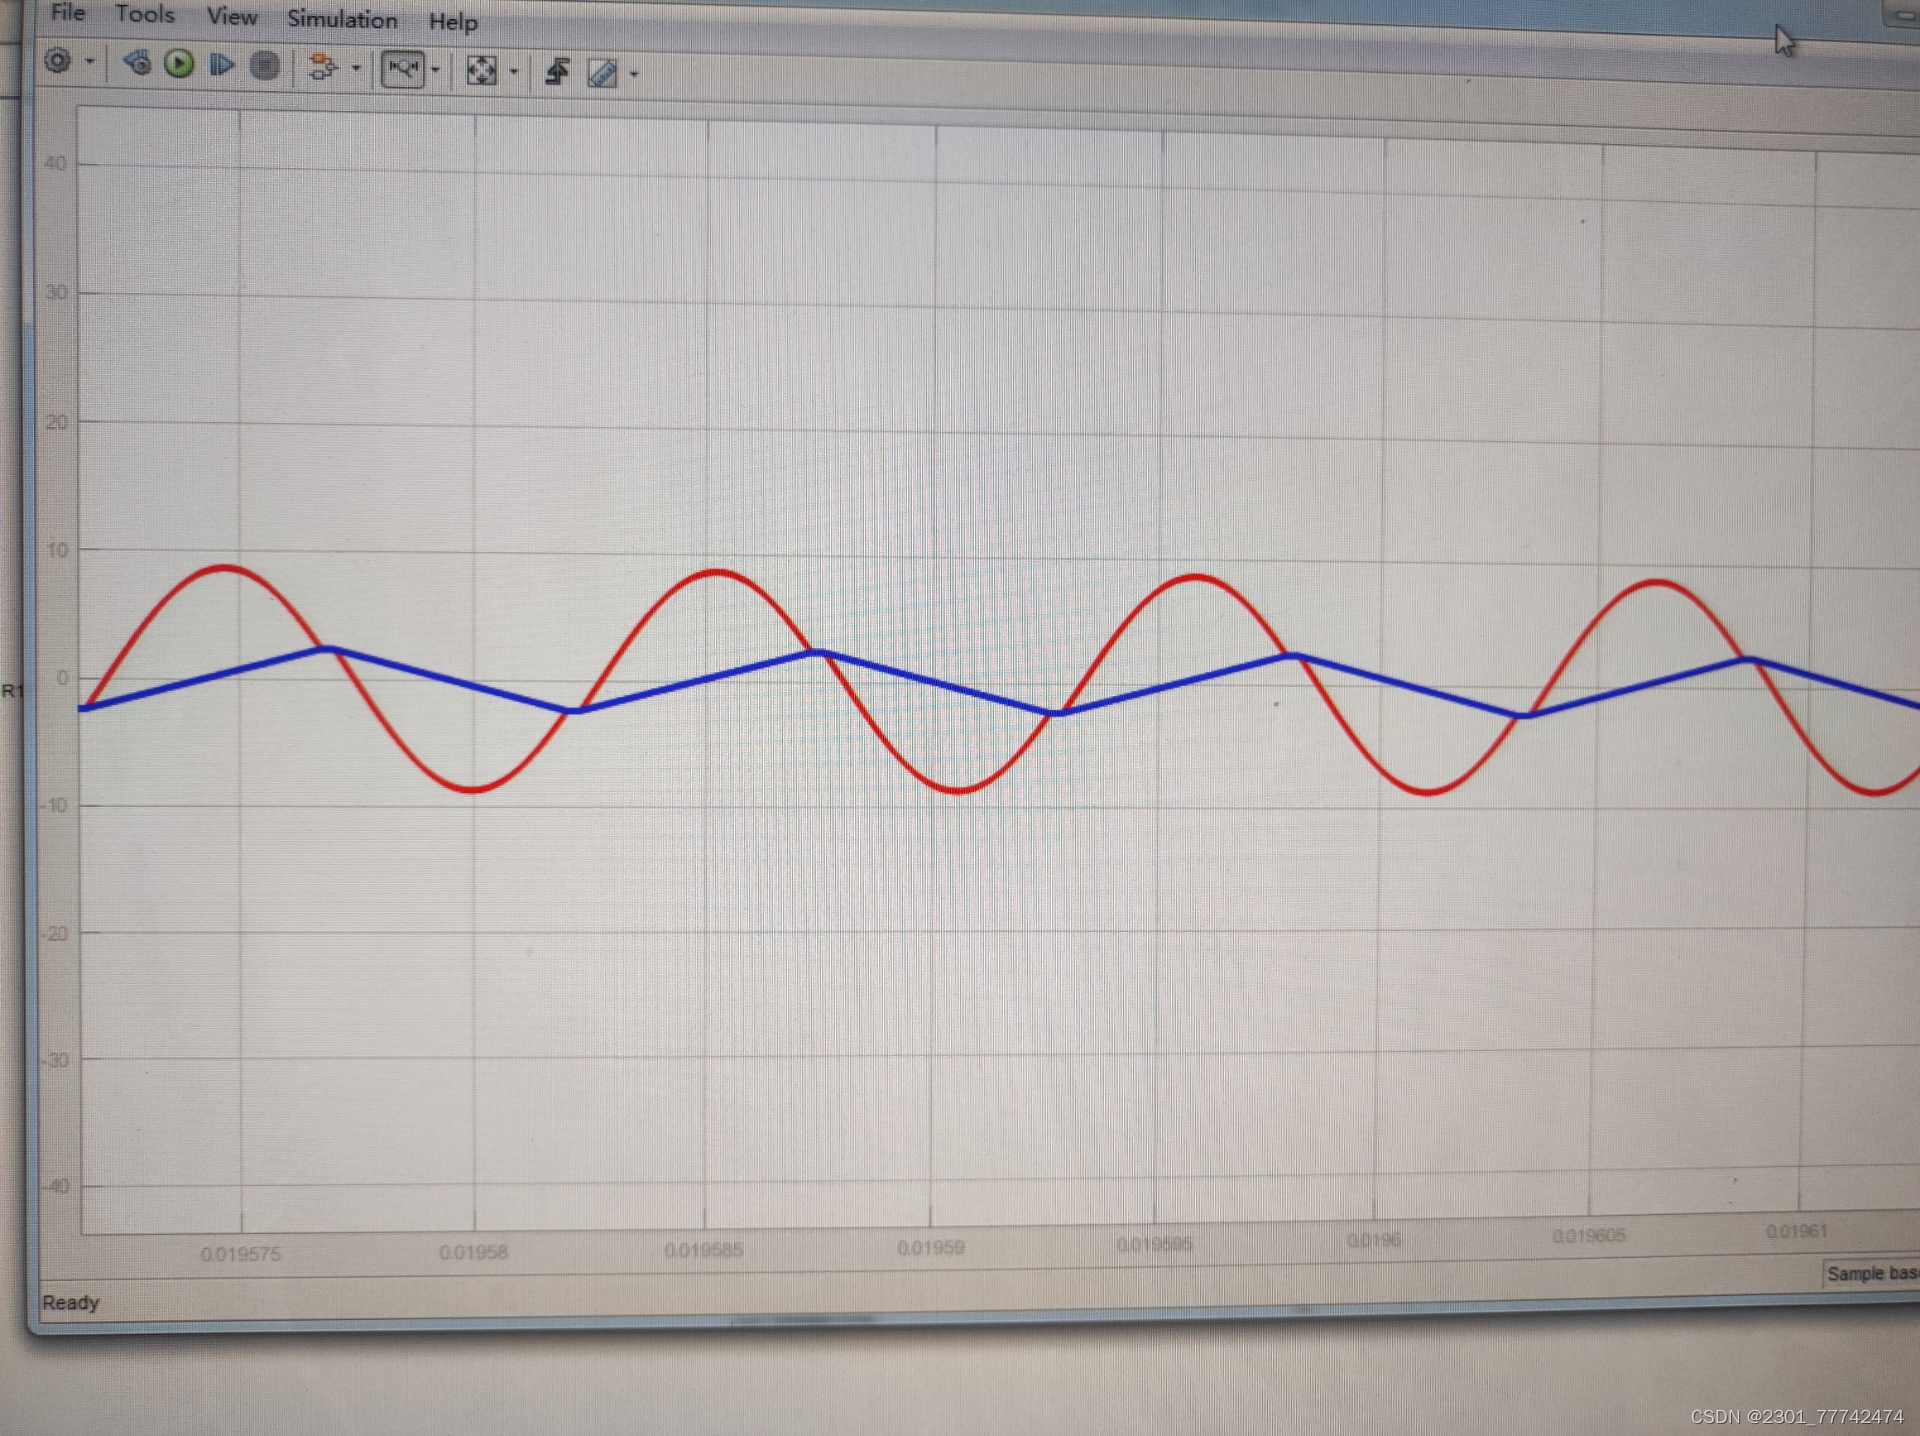Expand the dropdown beside Highlight Block icon
Image resolution: width=1920 pixels, height=1436 pixels.
coord(356,68)
